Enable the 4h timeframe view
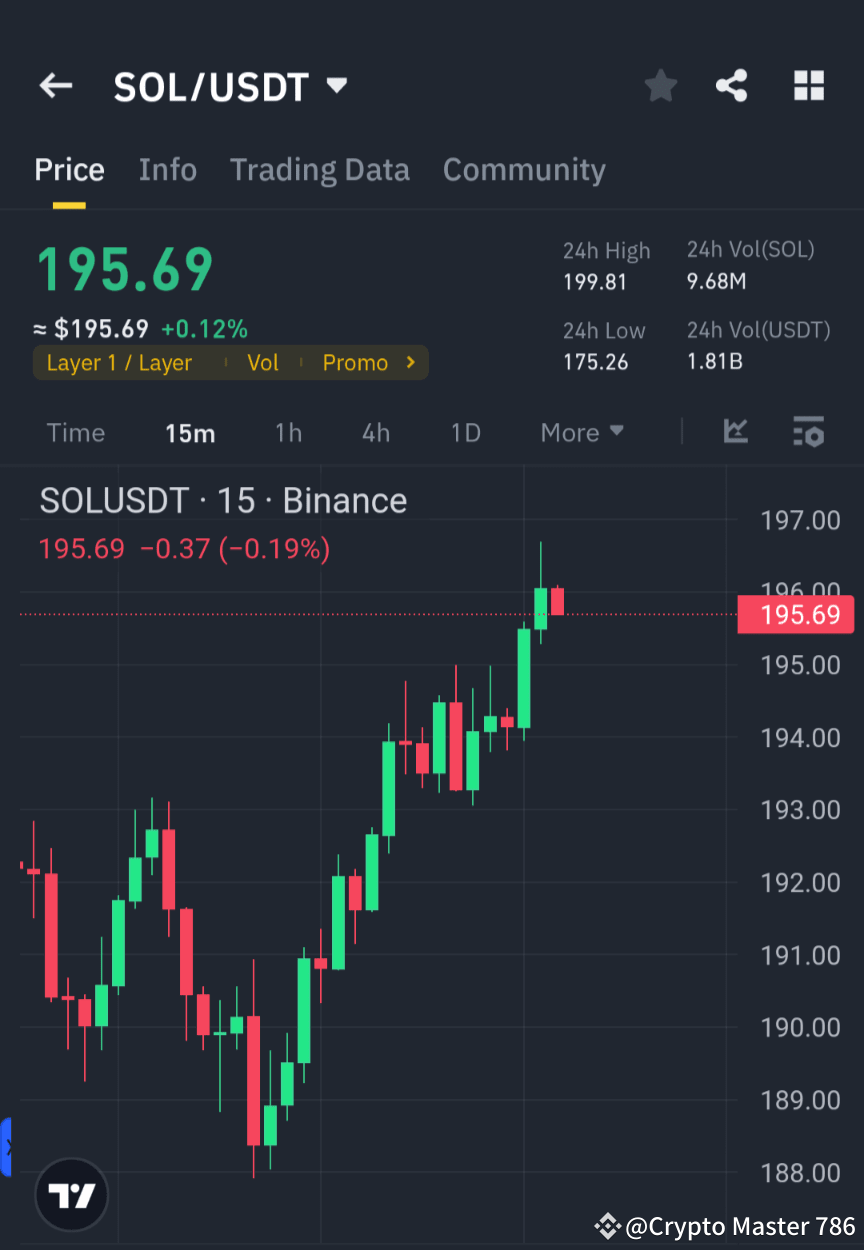This screenshot has height=1250, width=864. [375, 432]
